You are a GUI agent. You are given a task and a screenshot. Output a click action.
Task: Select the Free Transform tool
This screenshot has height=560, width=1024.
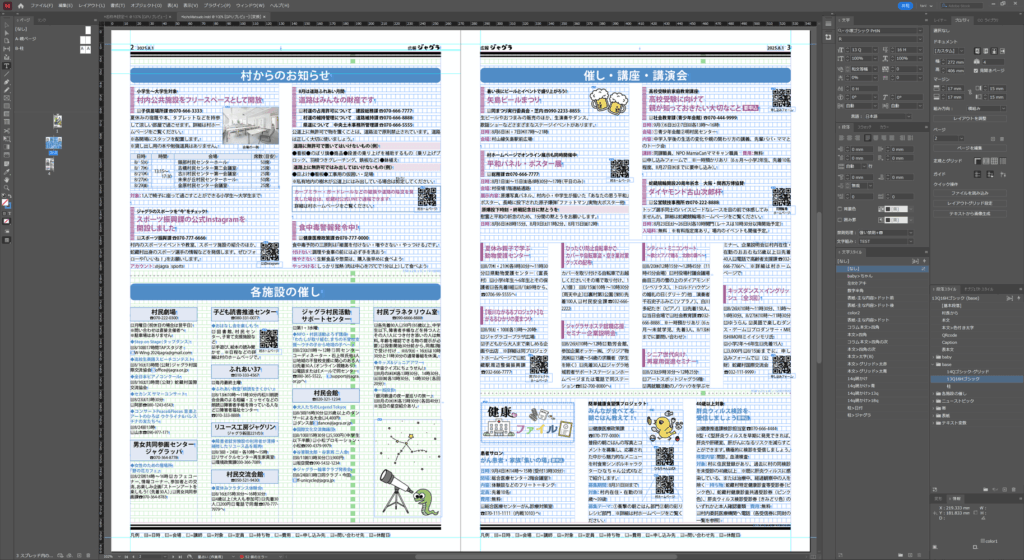[x=7, y=139]
